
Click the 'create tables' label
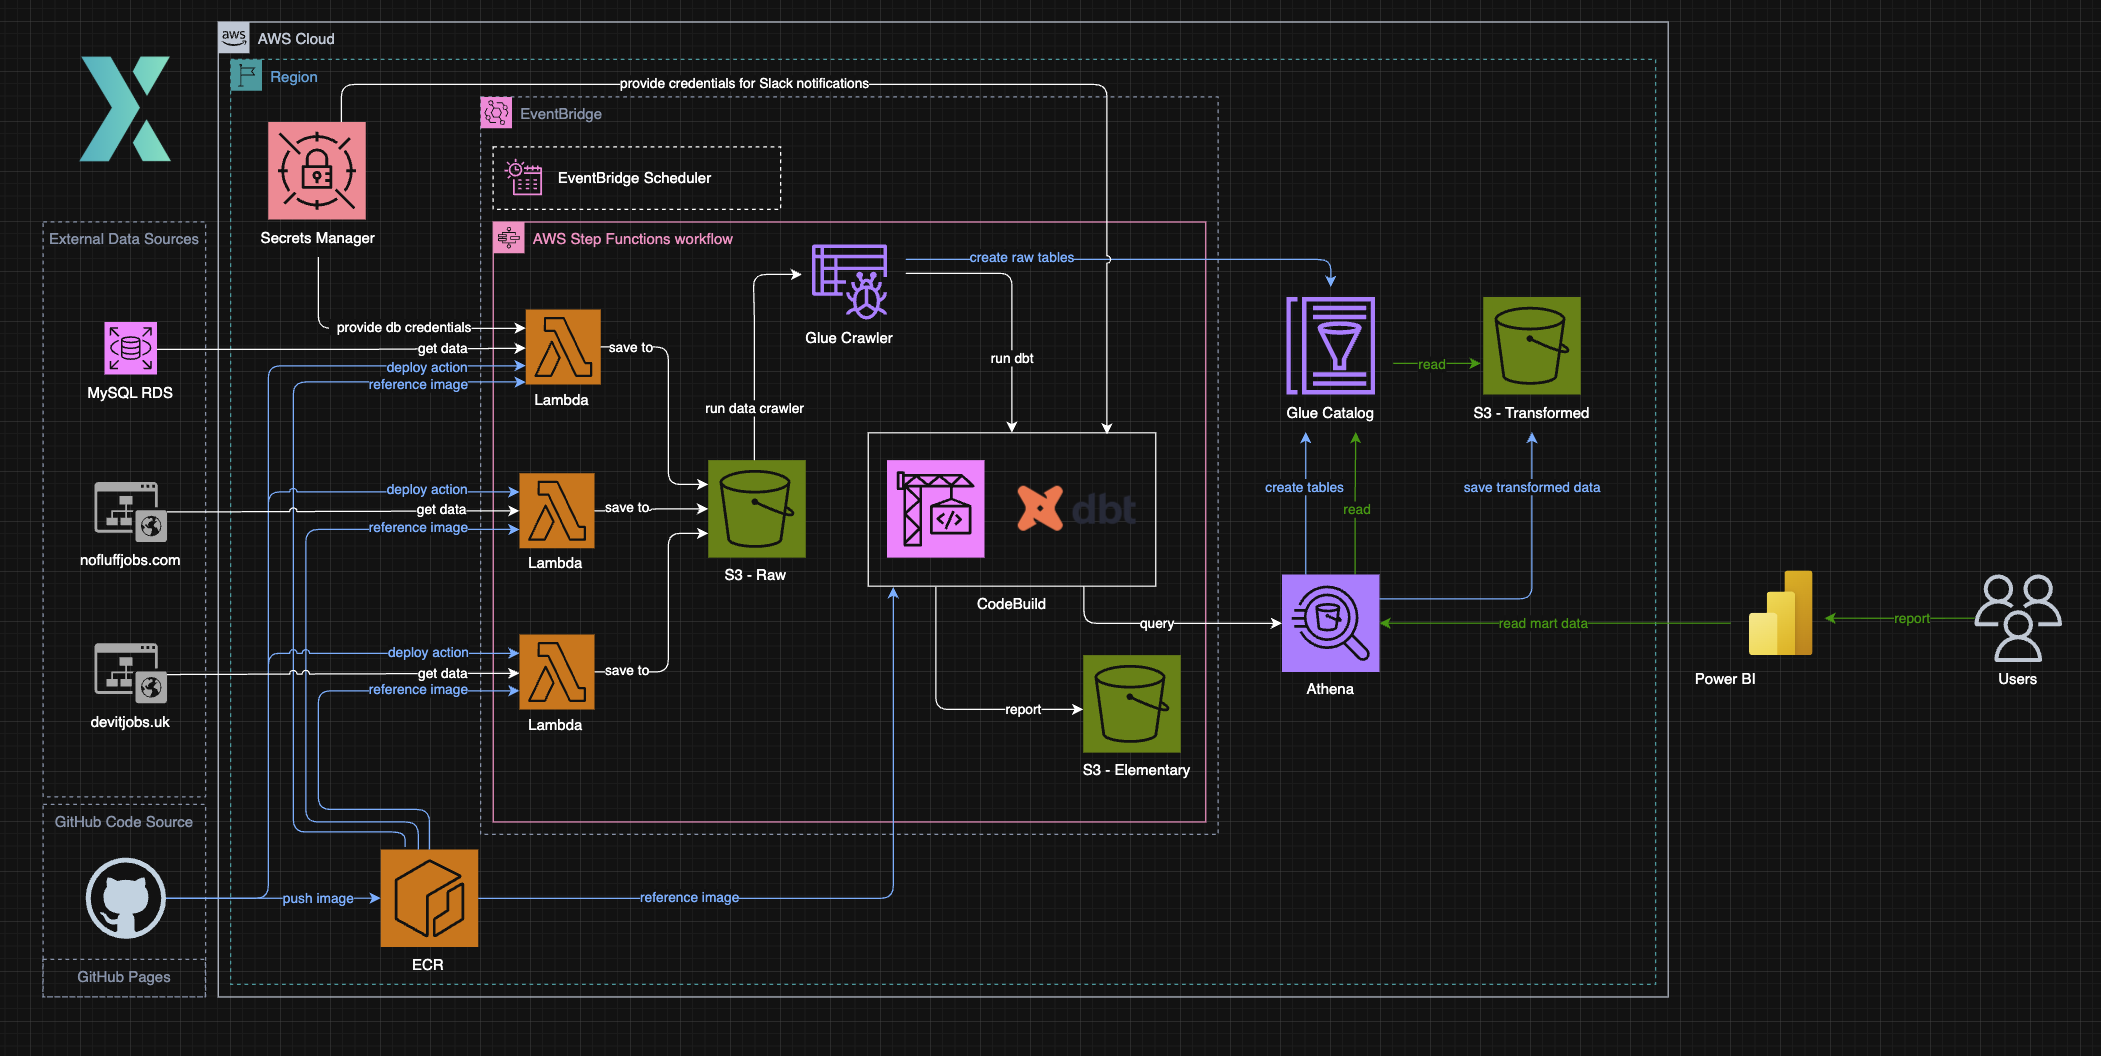(1304, 487)
